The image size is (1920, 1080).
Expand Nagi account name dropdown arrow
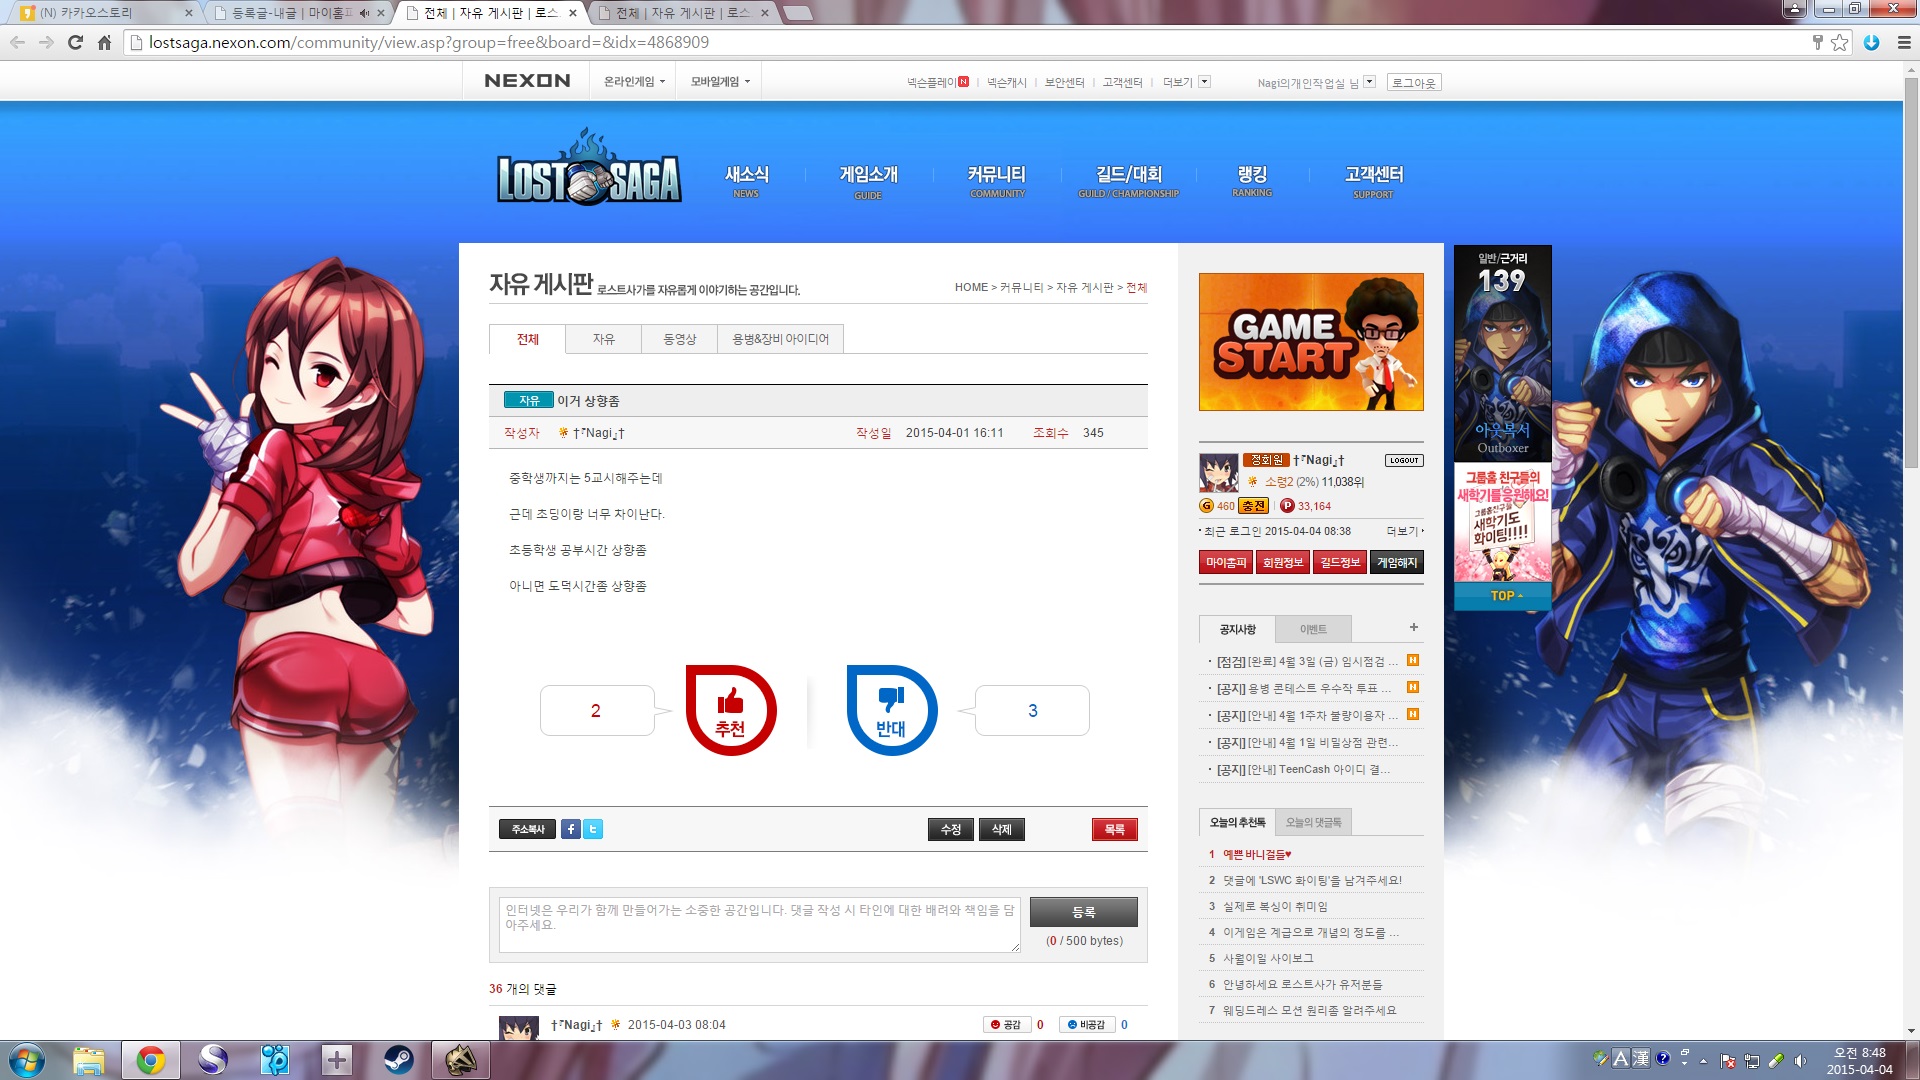(x=1369, y=82)
